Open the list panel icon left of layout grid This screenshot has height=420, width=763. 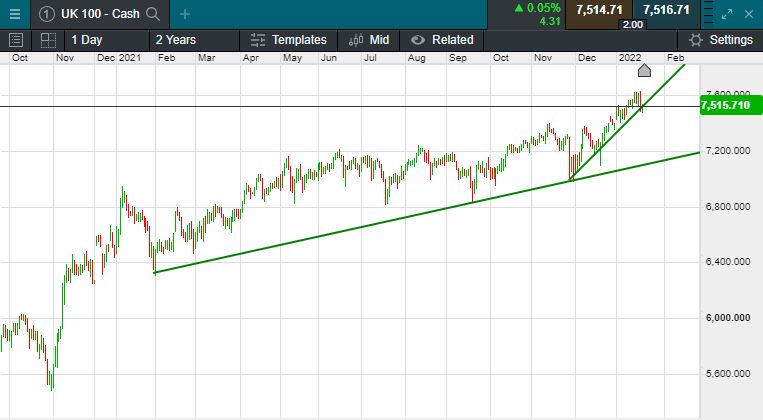pyautogui.click(x=16, y=40)
